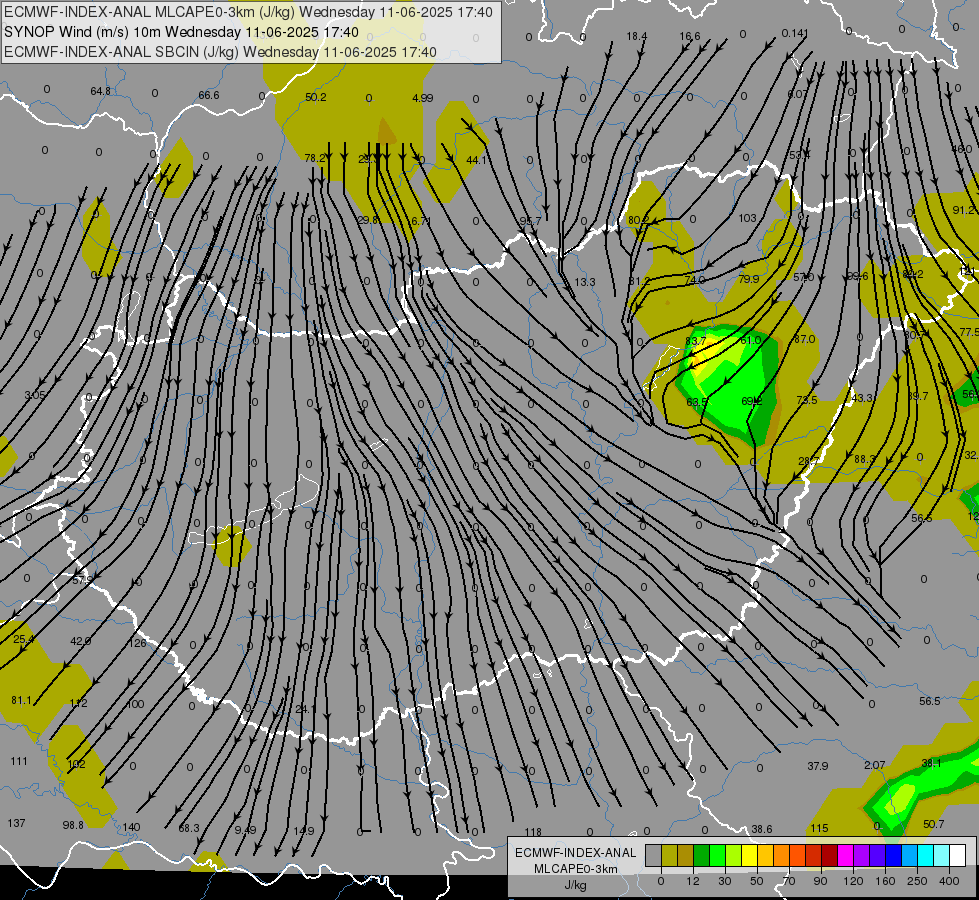Click the grid value 28.7
Screen dimensions: 979x900
point(809,461)
